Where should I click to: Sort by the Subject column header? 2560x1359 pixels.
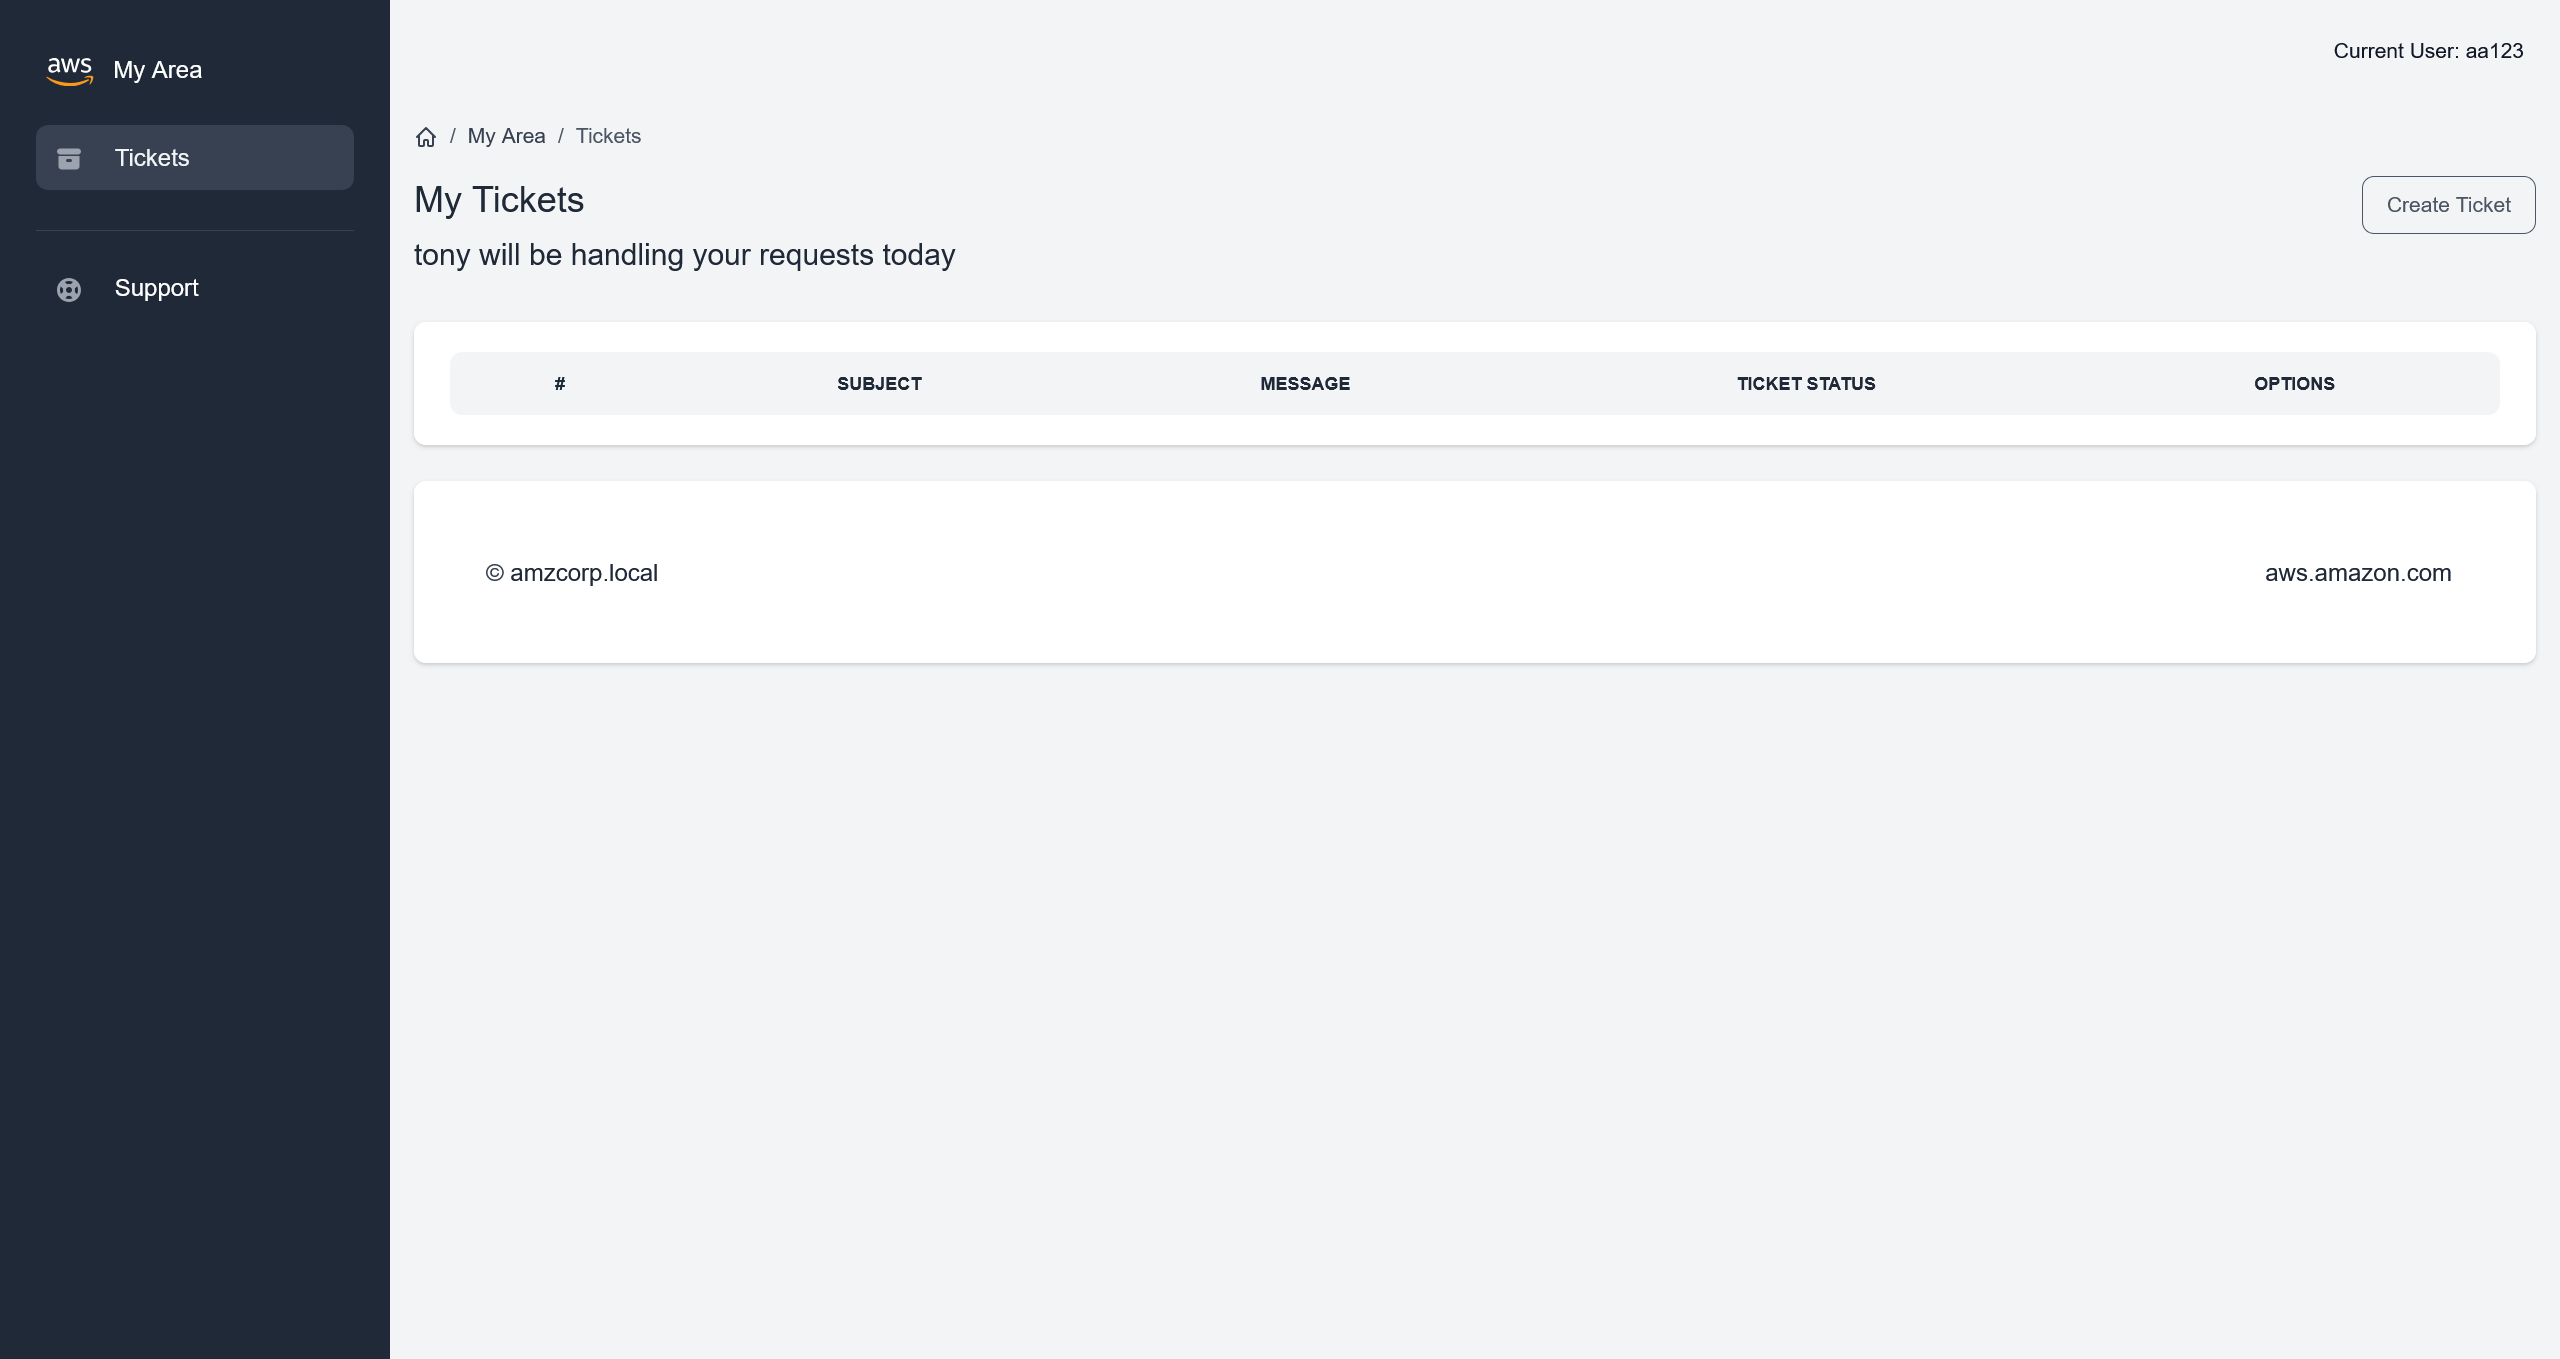(x=879, y=384)
